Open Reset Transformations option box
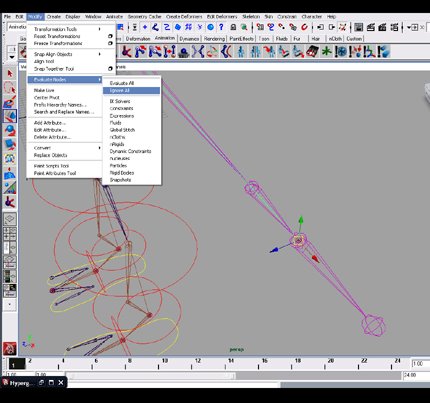This screenshot has height=403, width=430. click(x=110, y=36)
